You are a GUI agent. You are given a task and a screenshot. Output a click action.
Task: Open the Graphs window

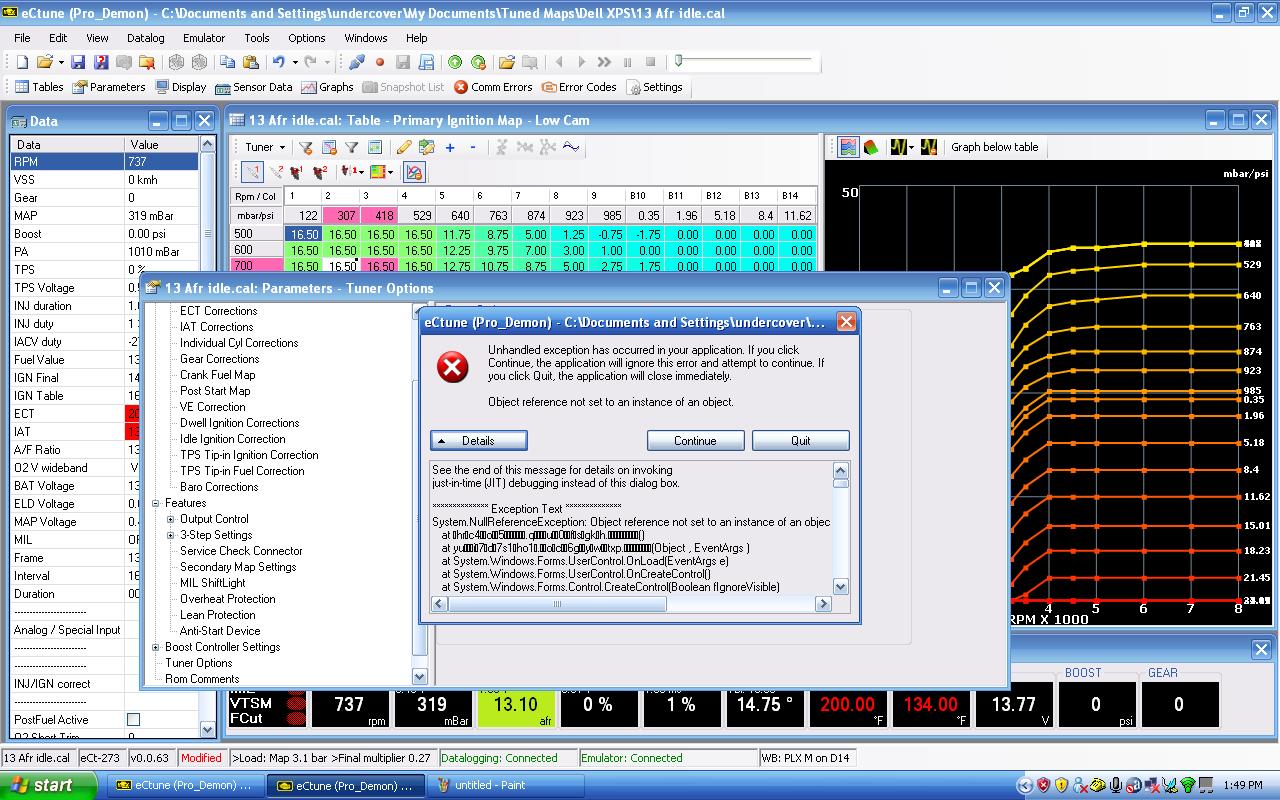coord(327,87)
